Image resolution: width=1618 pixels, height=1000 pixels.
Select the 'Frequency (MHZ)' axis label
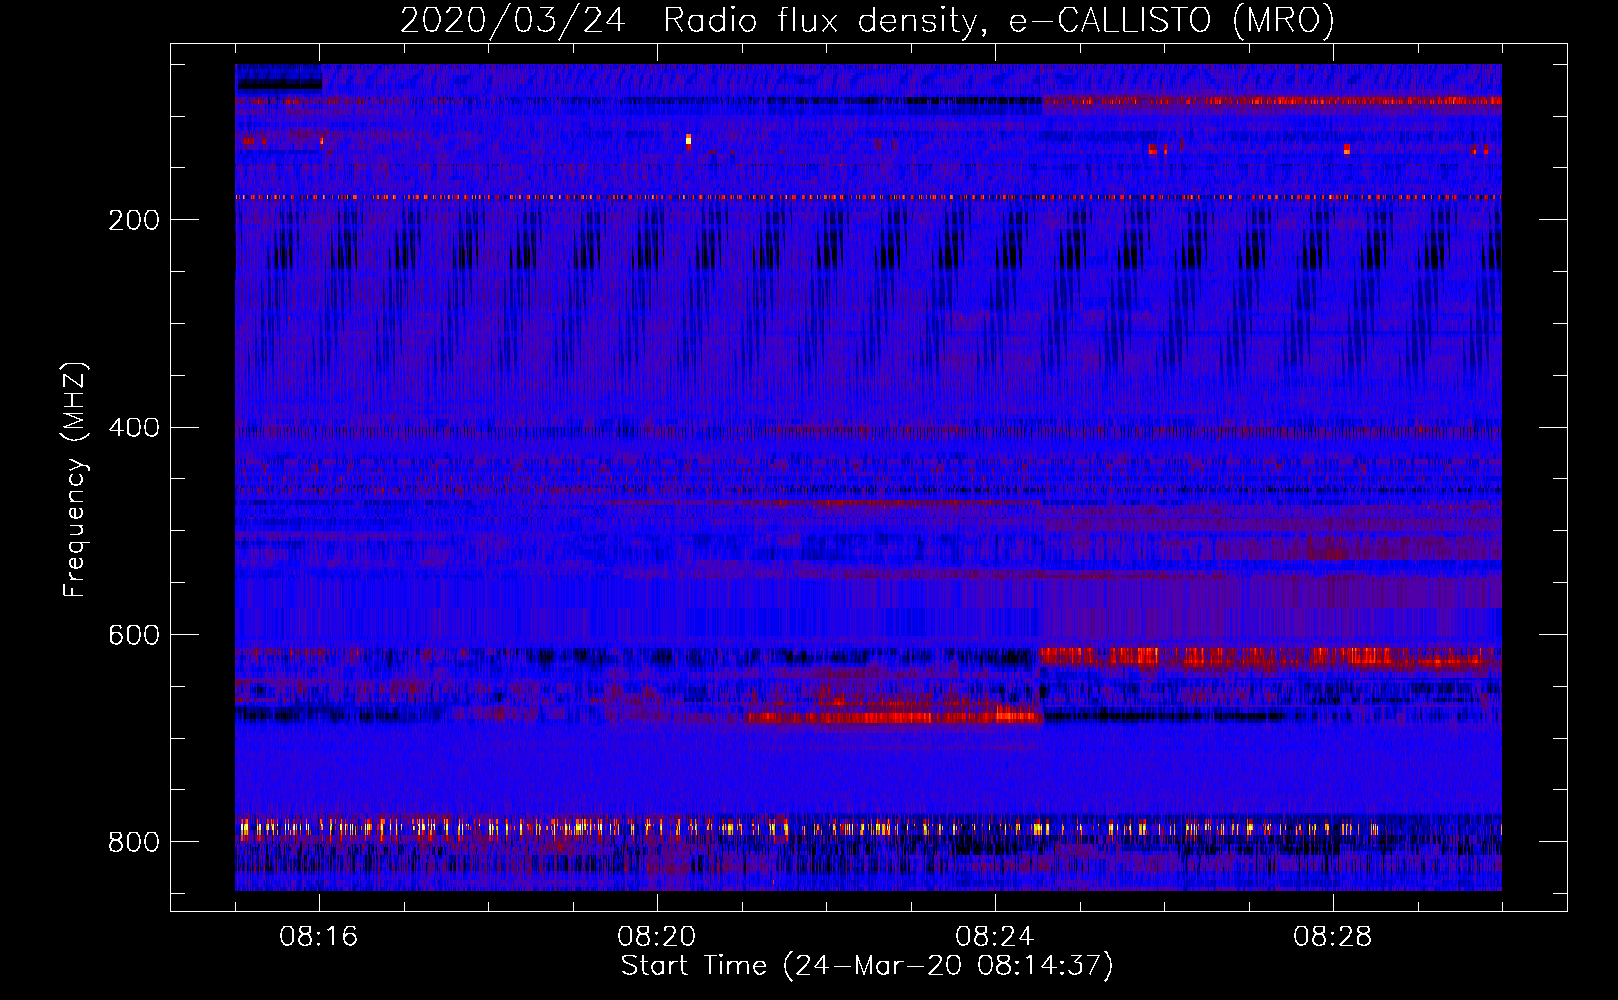75,480
